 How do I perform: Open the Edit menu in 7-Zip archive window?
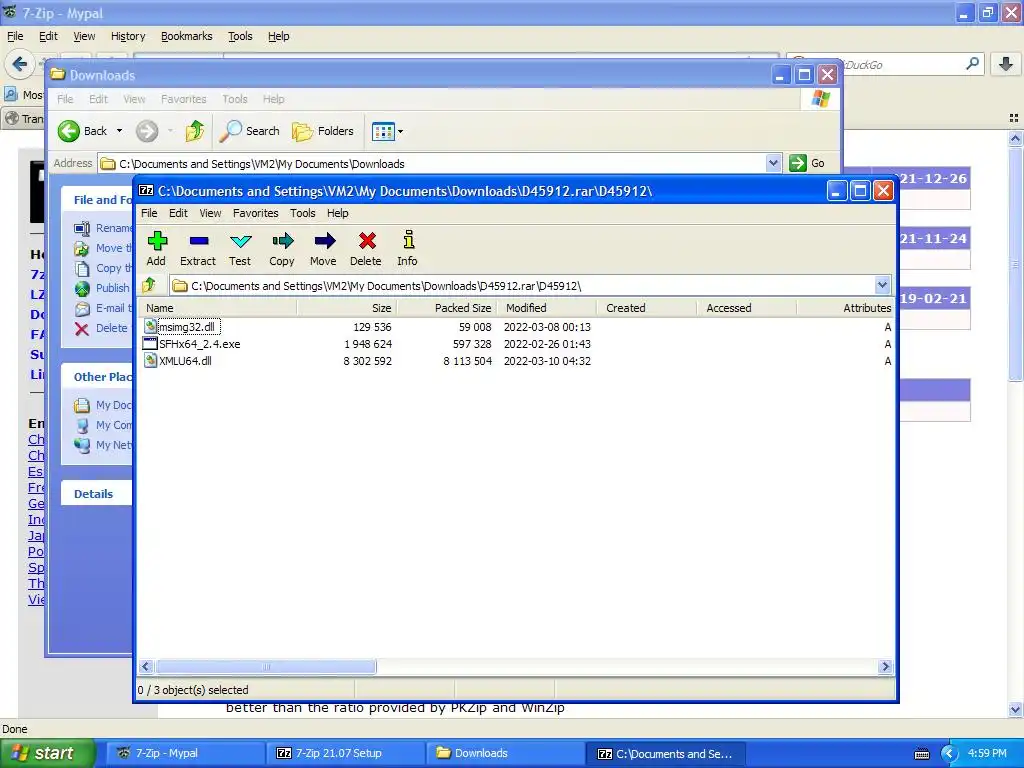178,213
